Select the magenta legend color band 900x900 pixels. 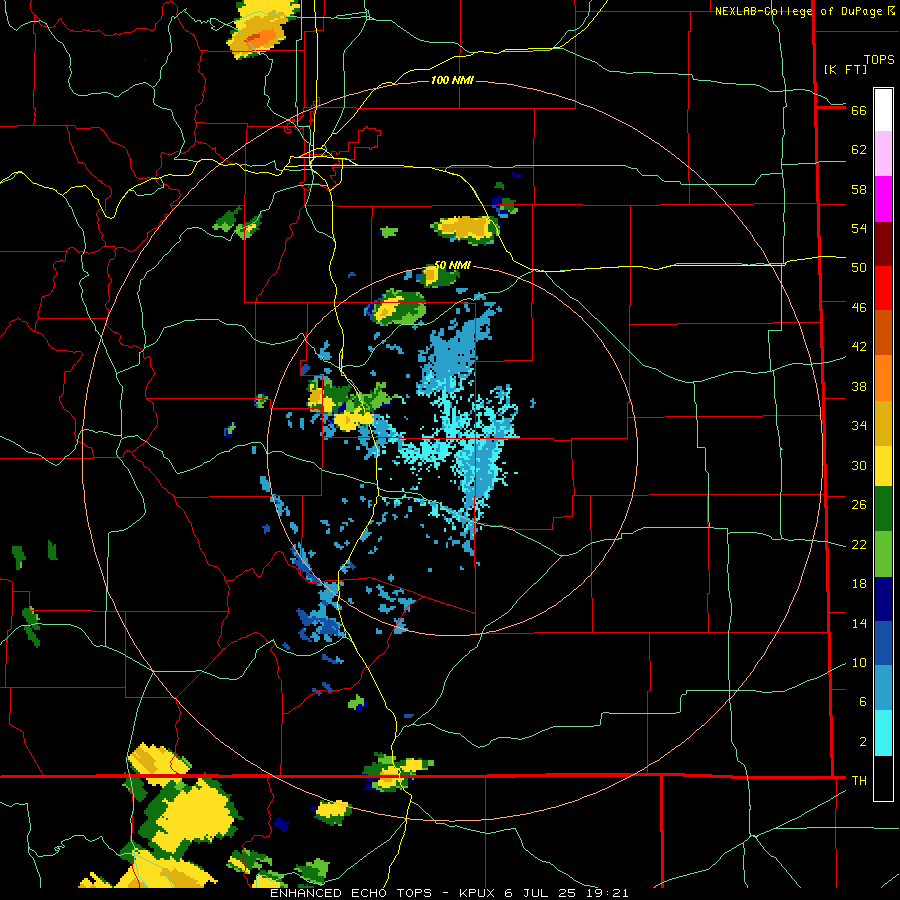tap(883, 199)
